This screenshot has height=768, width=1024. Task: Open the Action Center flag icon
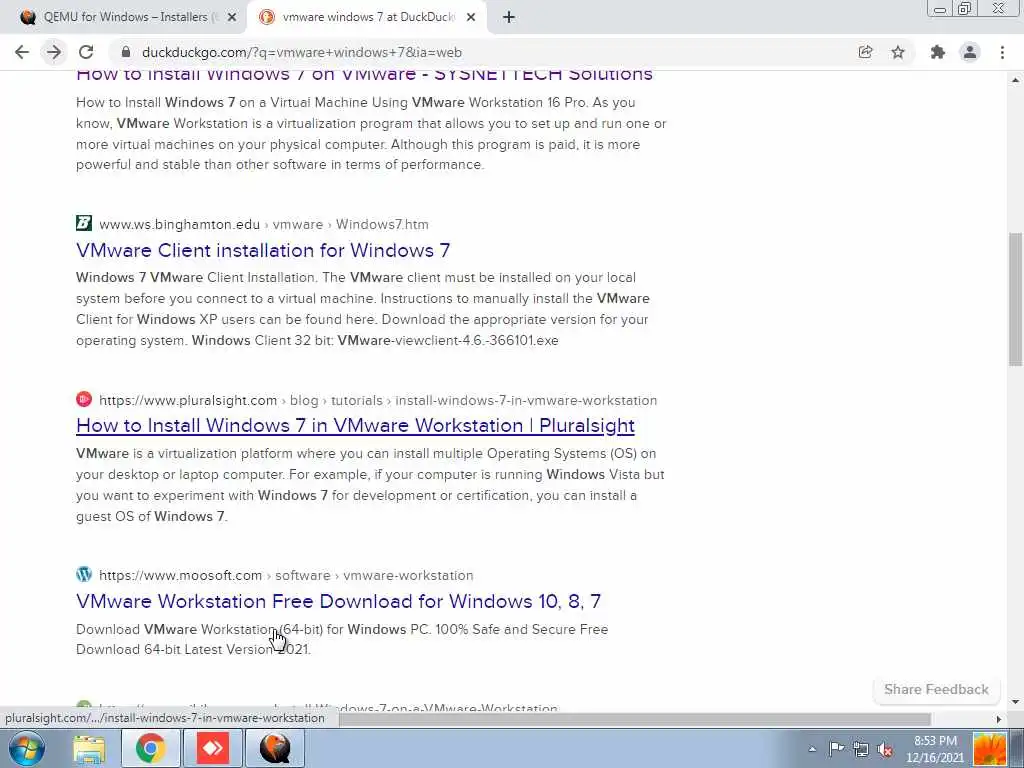[x=837, y=749]
